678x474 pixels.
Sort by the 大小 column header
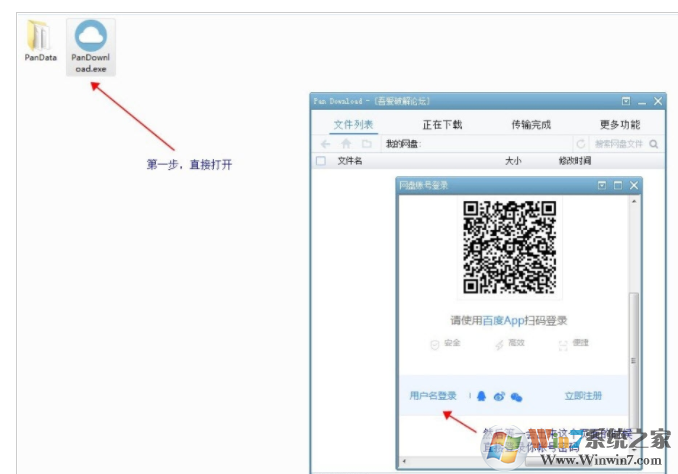(513, 161)
